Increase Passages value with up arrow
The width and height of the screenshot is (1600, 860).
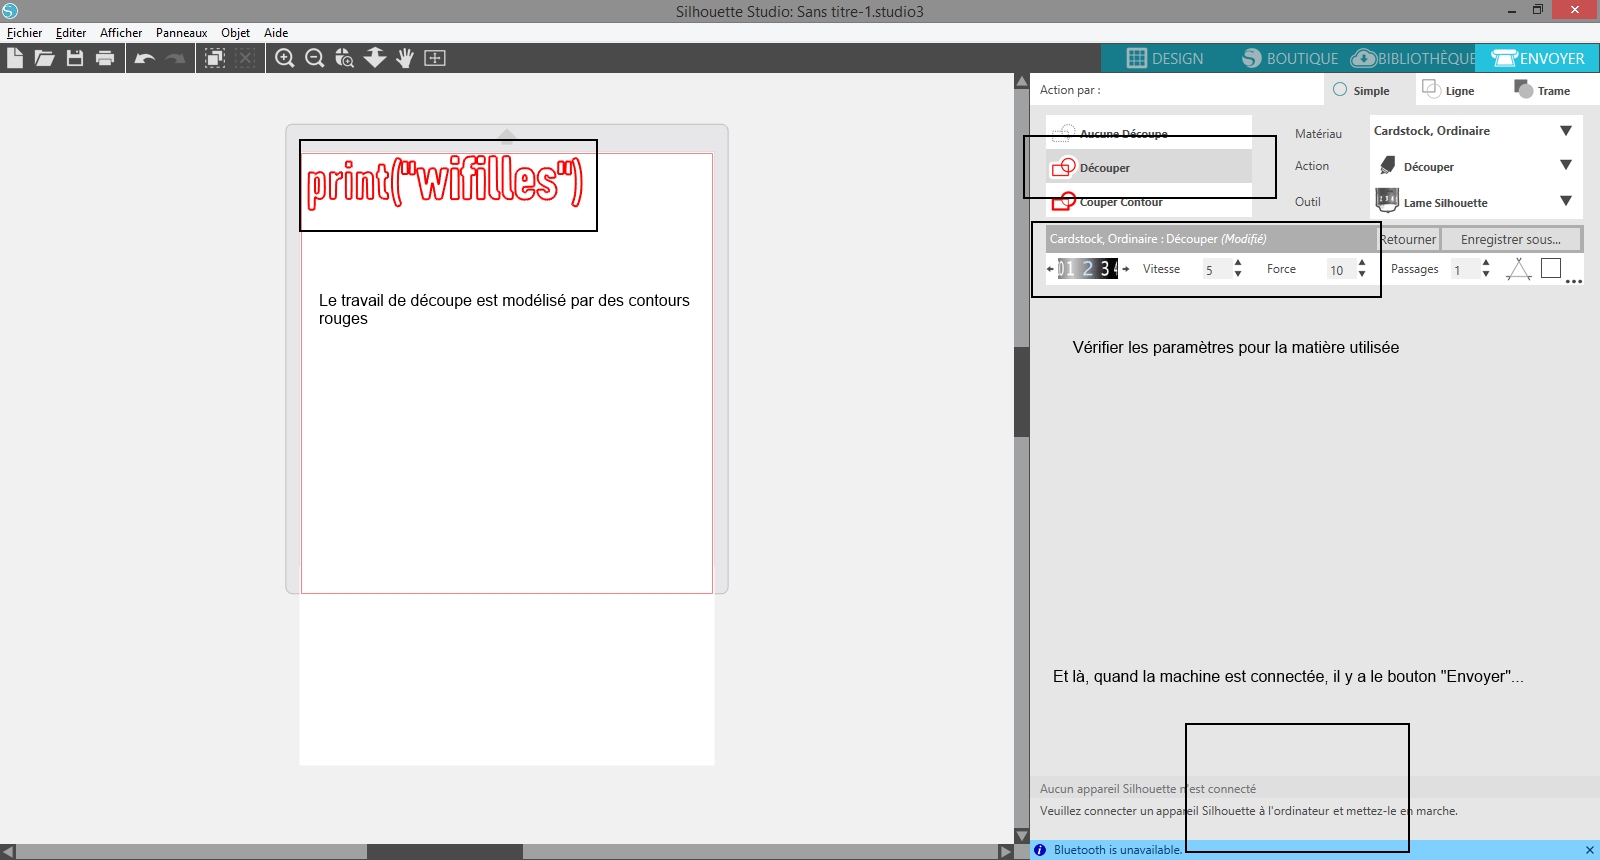1486,263
